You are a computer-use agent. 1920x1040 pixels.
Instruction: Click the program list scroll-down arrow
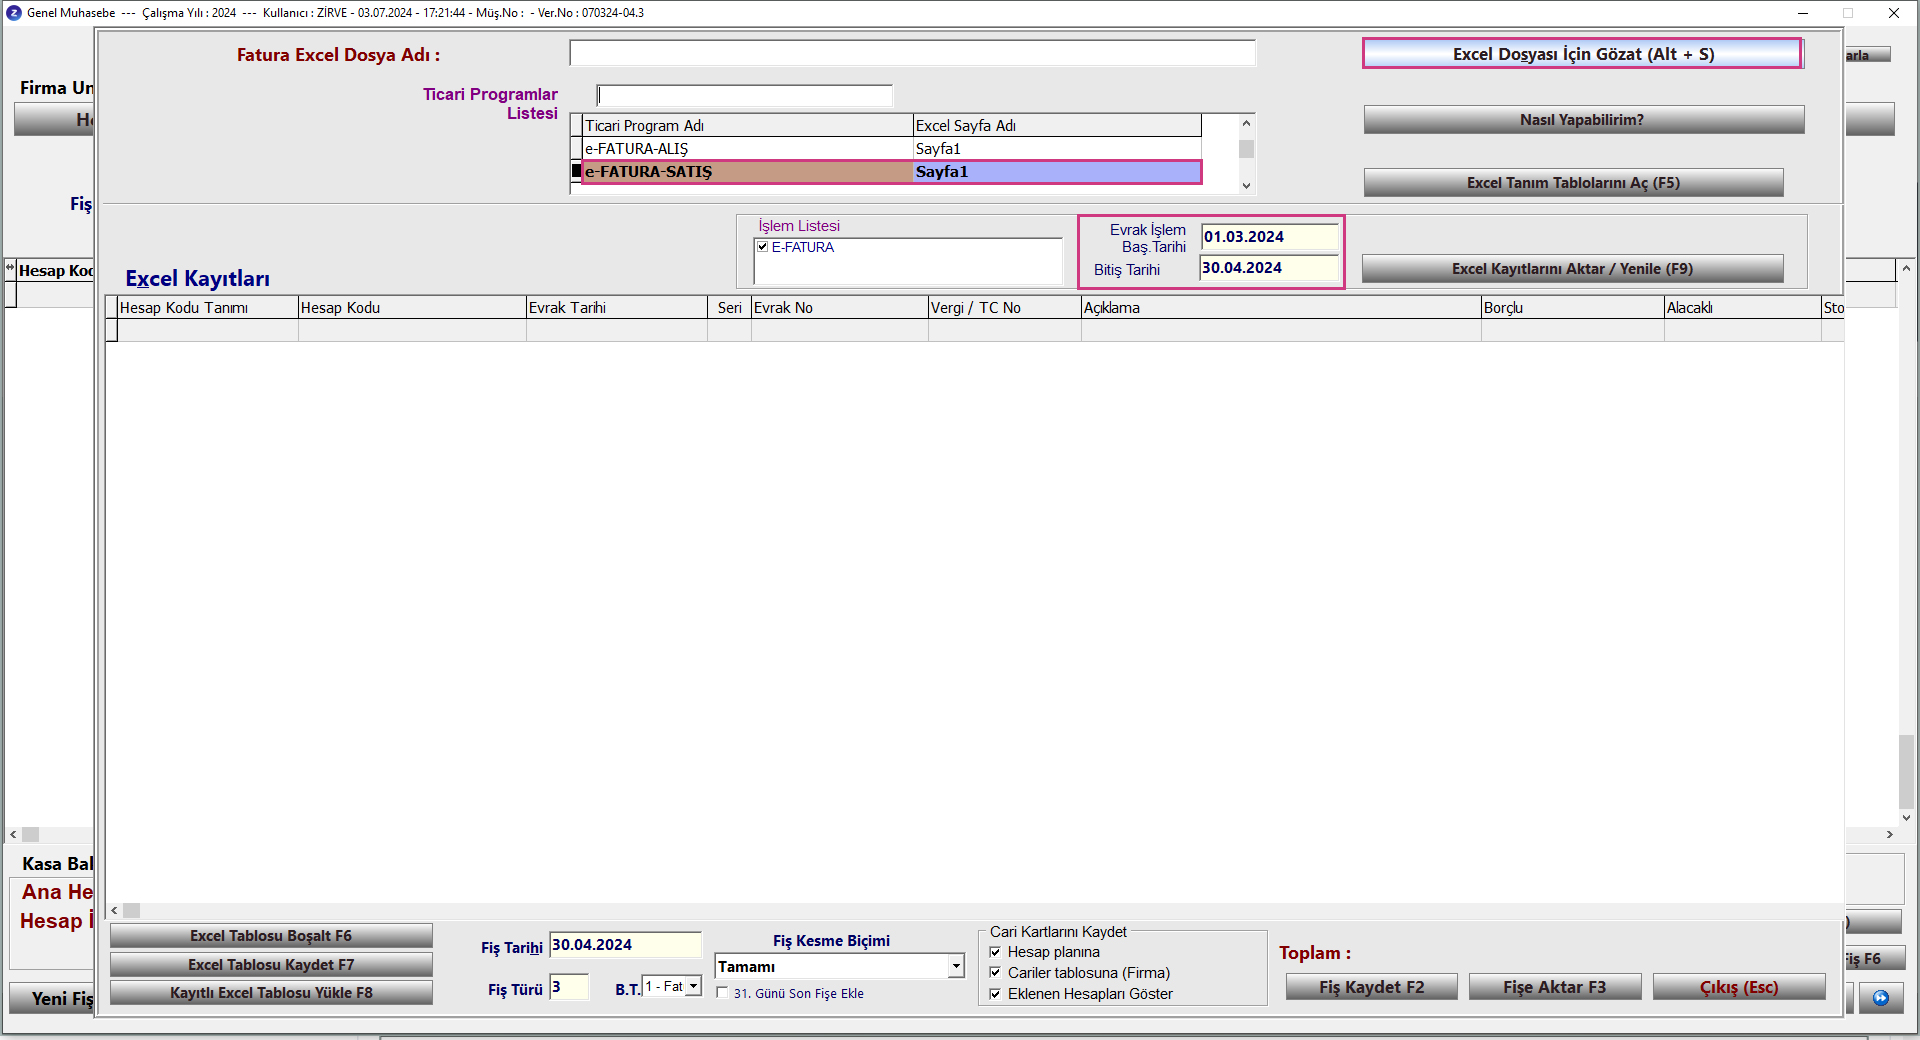[x=1246, y=185]
